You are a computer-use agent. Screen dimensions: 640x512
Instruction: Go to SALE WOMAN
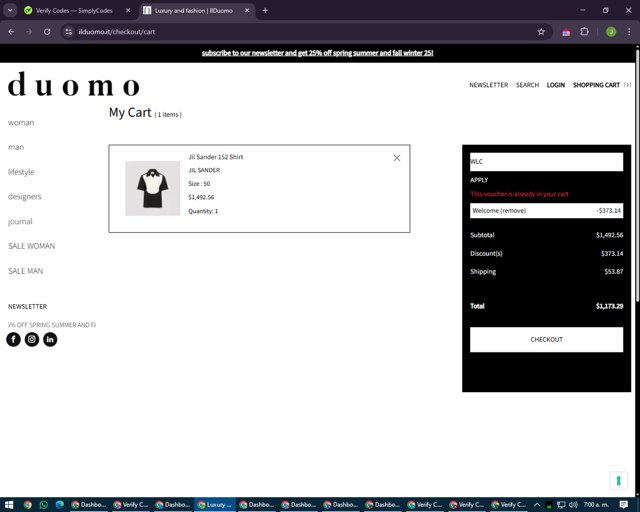pos(31,246)
